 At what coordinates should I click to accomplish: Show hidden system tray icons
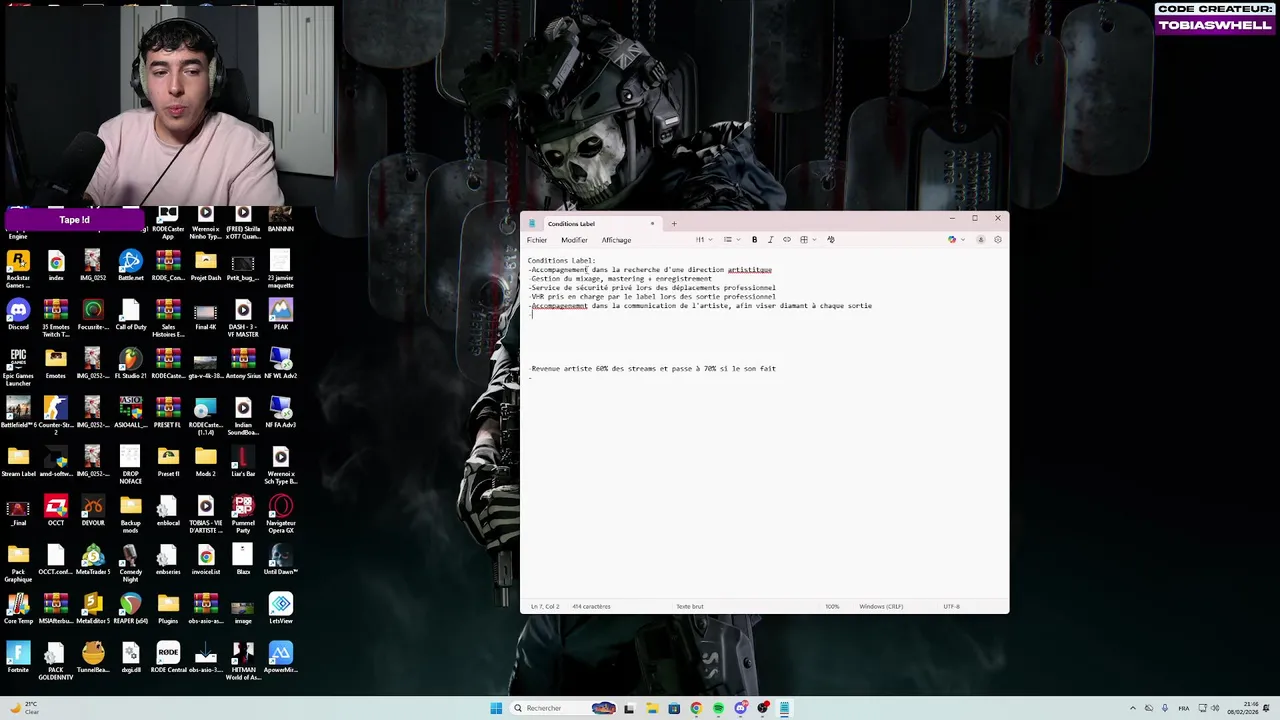click(1133, 708)
